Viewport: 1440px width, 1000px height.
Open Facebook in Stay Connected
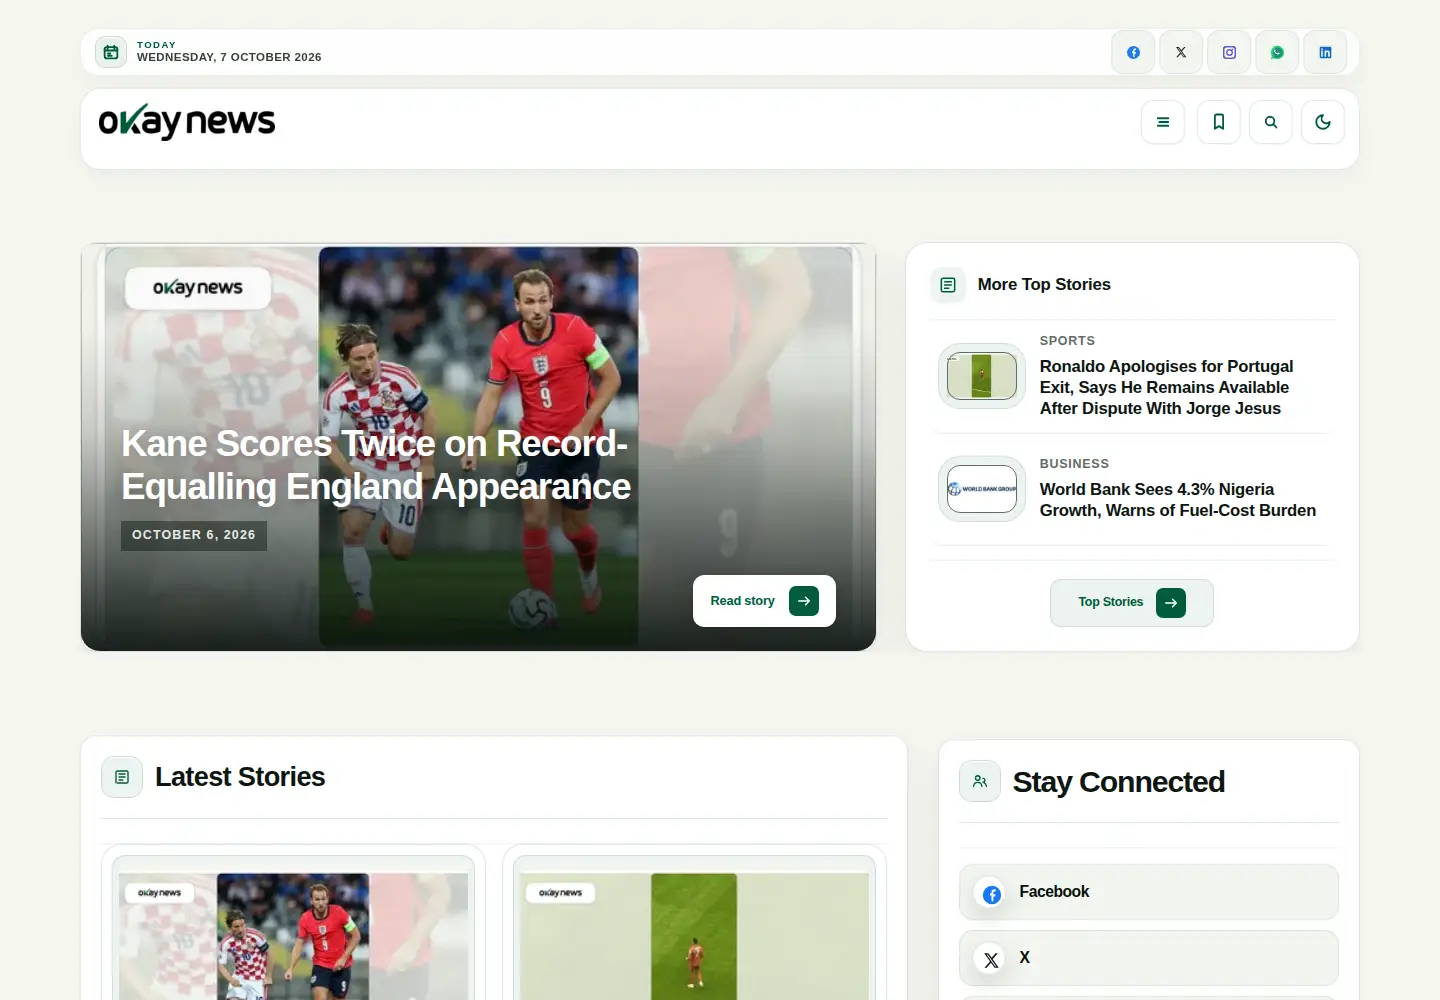[x=1149, y=892]
